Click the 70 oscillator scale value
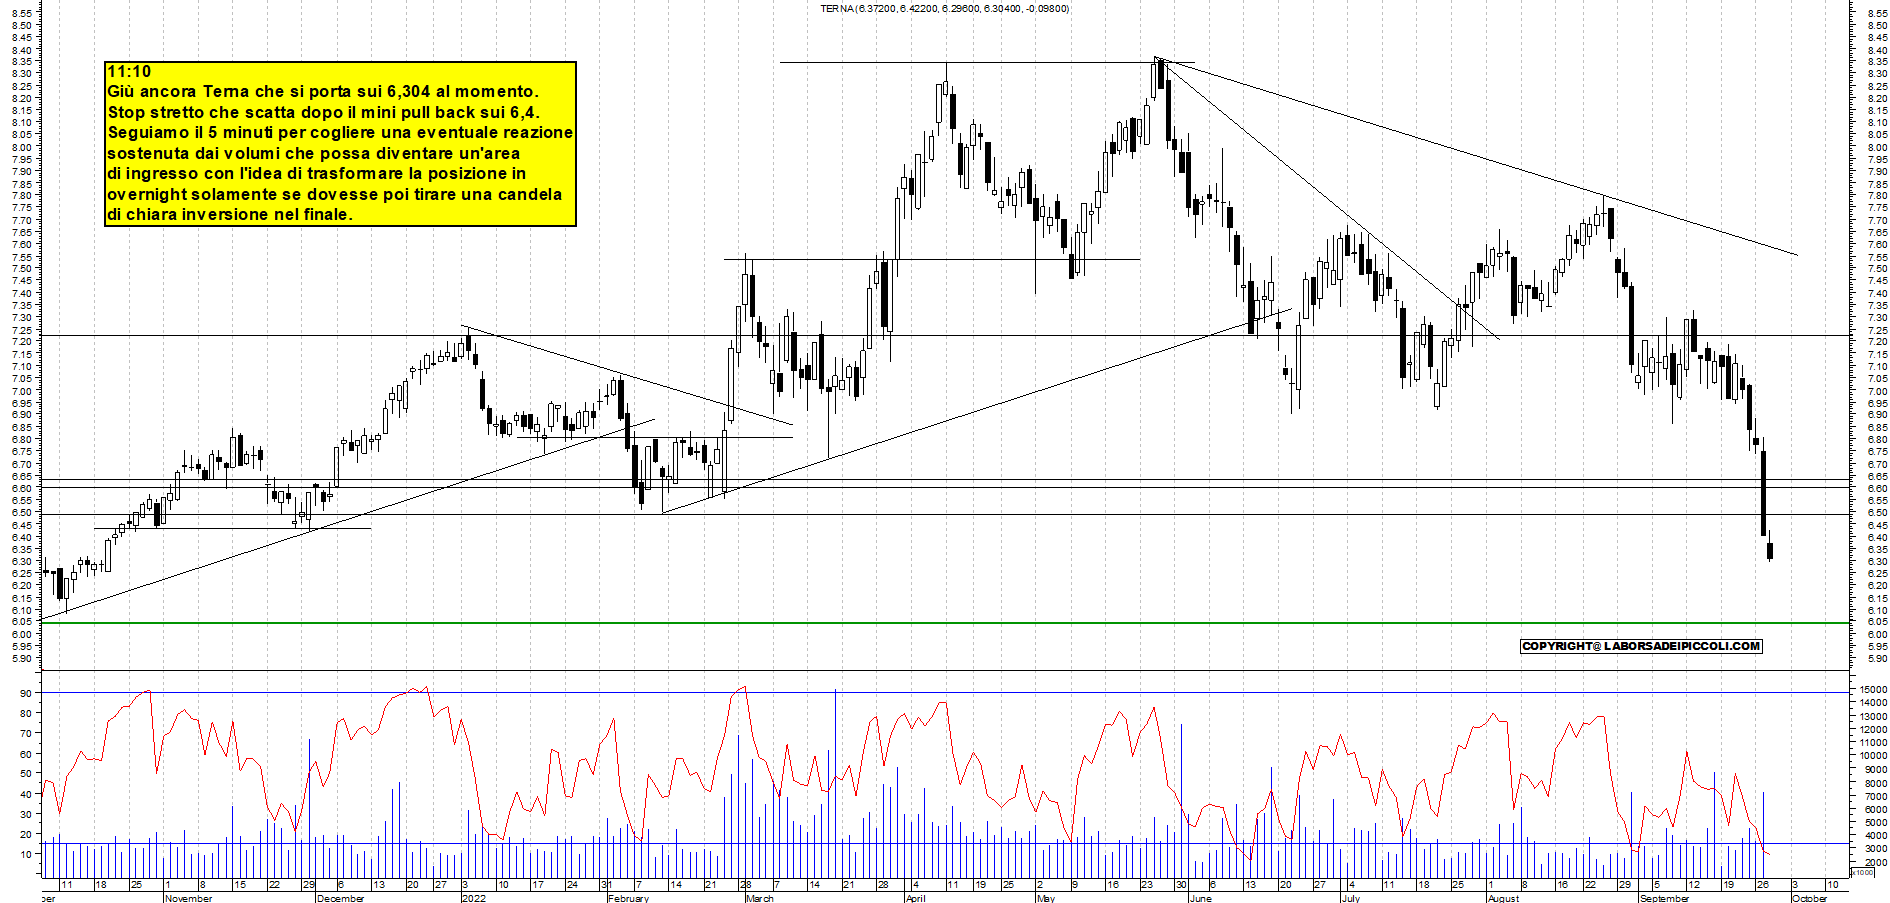The width and height of the screenshot is (1890, 903). 26,733
